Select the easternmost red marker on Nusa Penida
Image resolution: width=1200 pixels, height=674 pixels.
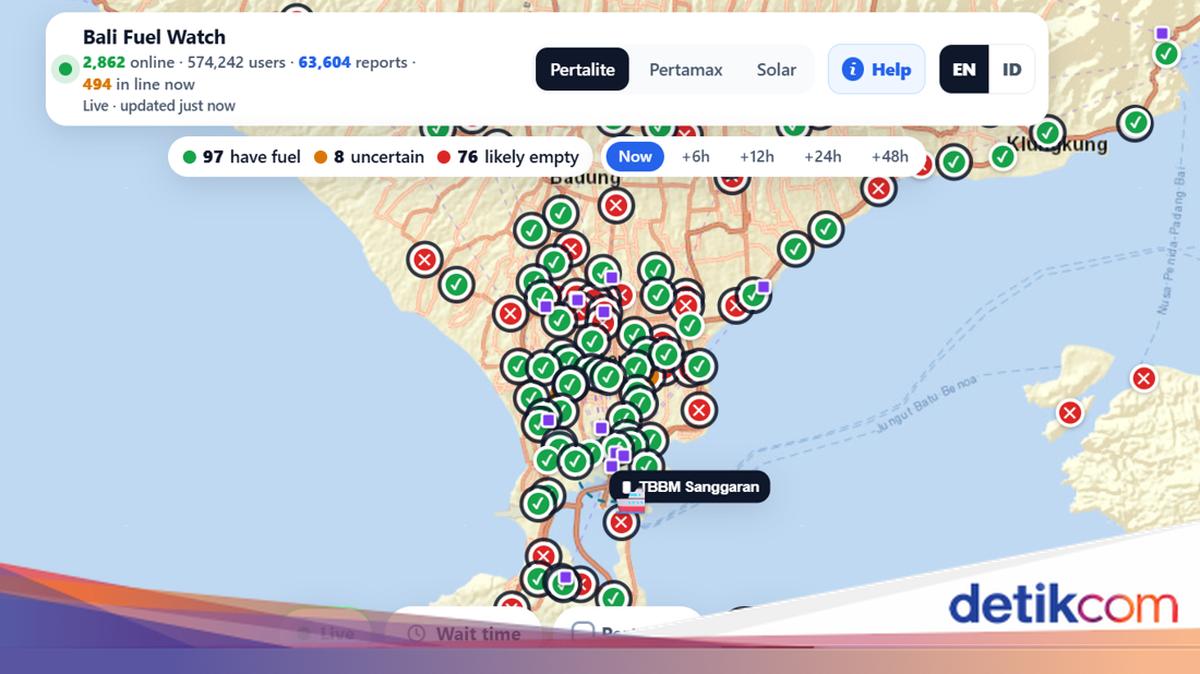point(1144,379)
